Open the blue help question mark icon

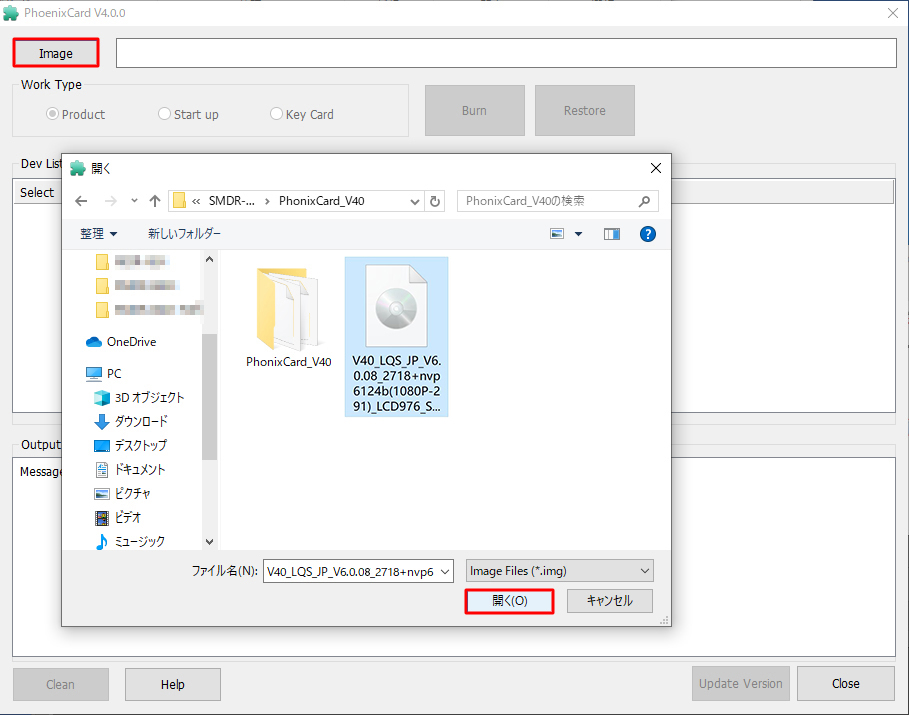[x=647, y=234]
